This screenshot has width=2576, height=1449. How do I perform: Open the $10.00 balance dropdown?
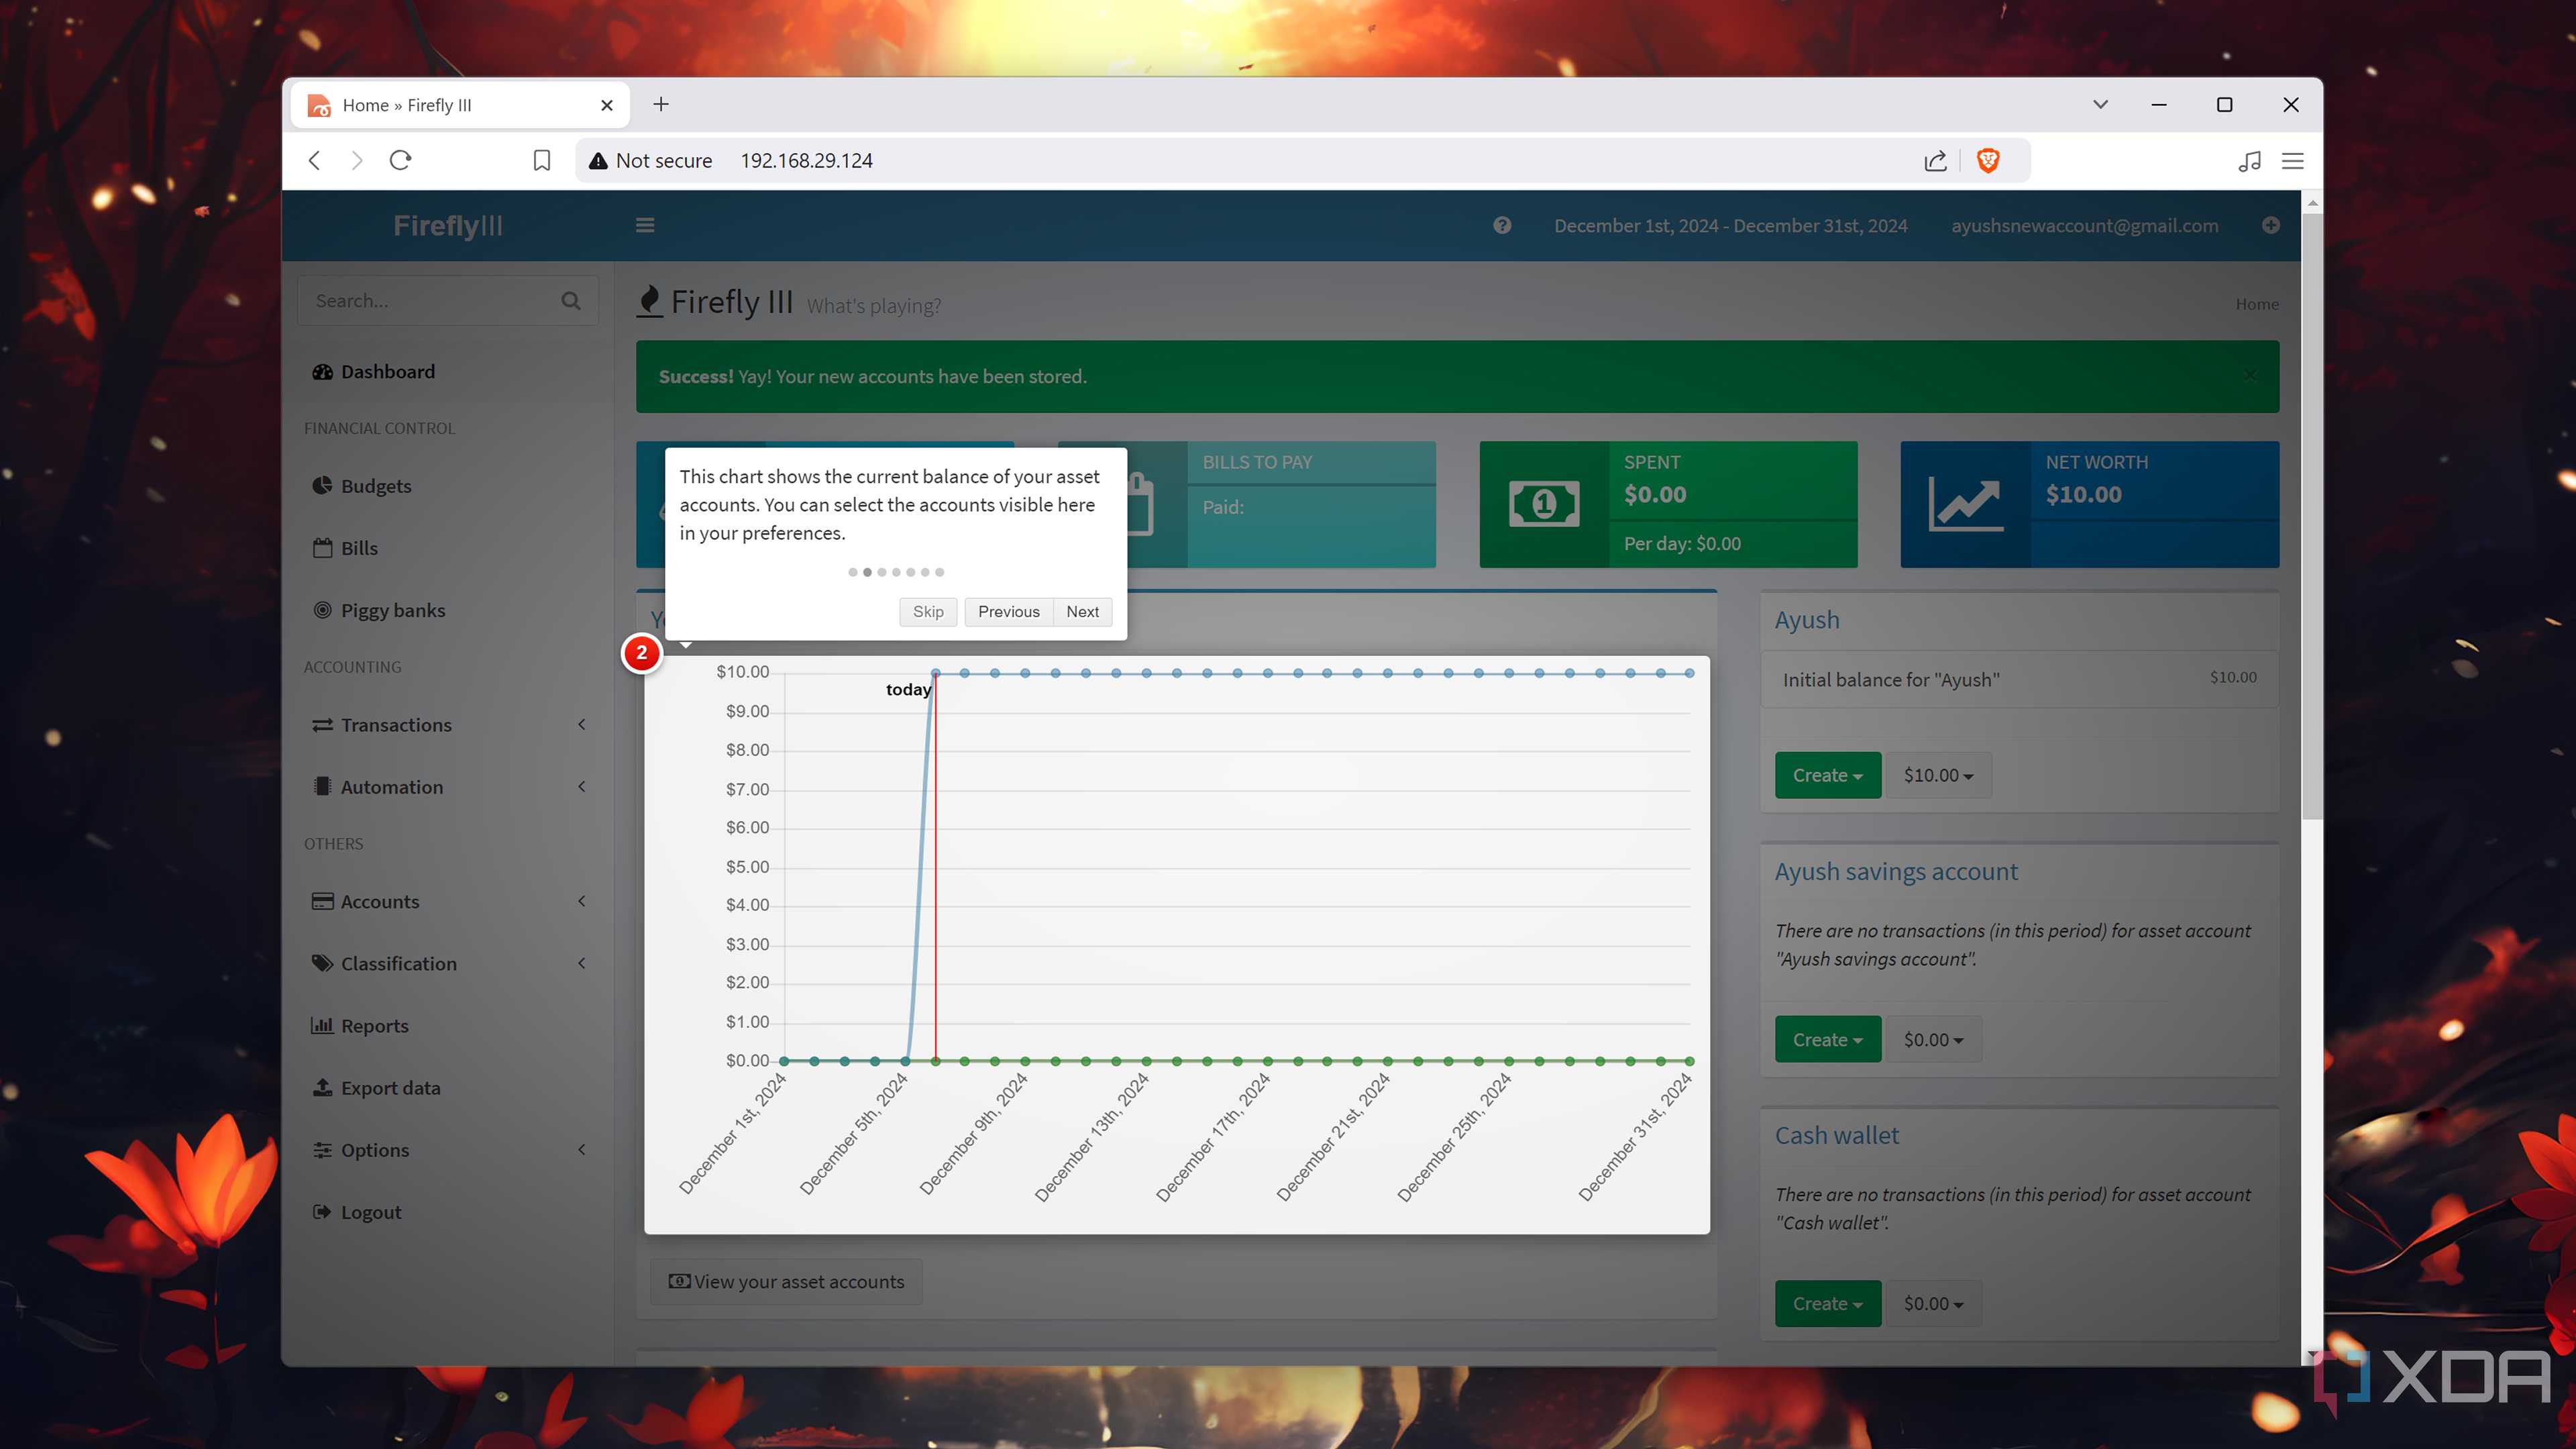[1938, 776]
